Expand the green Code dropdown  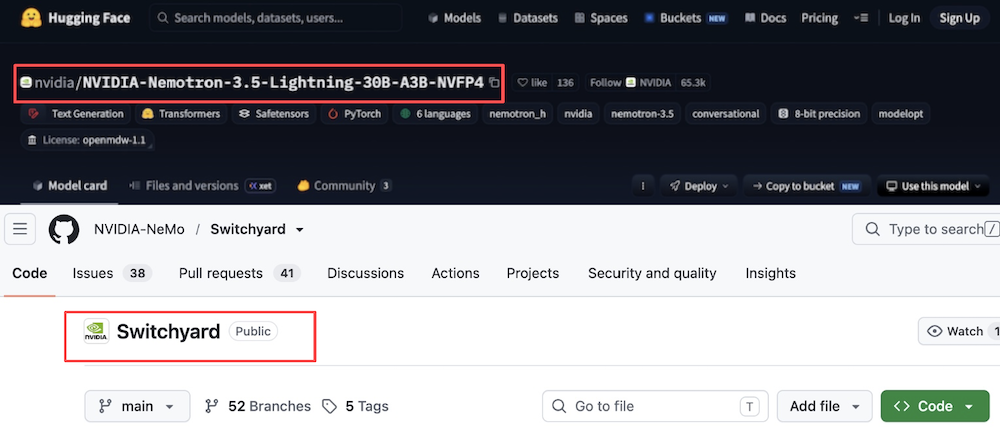coord(935,407)
